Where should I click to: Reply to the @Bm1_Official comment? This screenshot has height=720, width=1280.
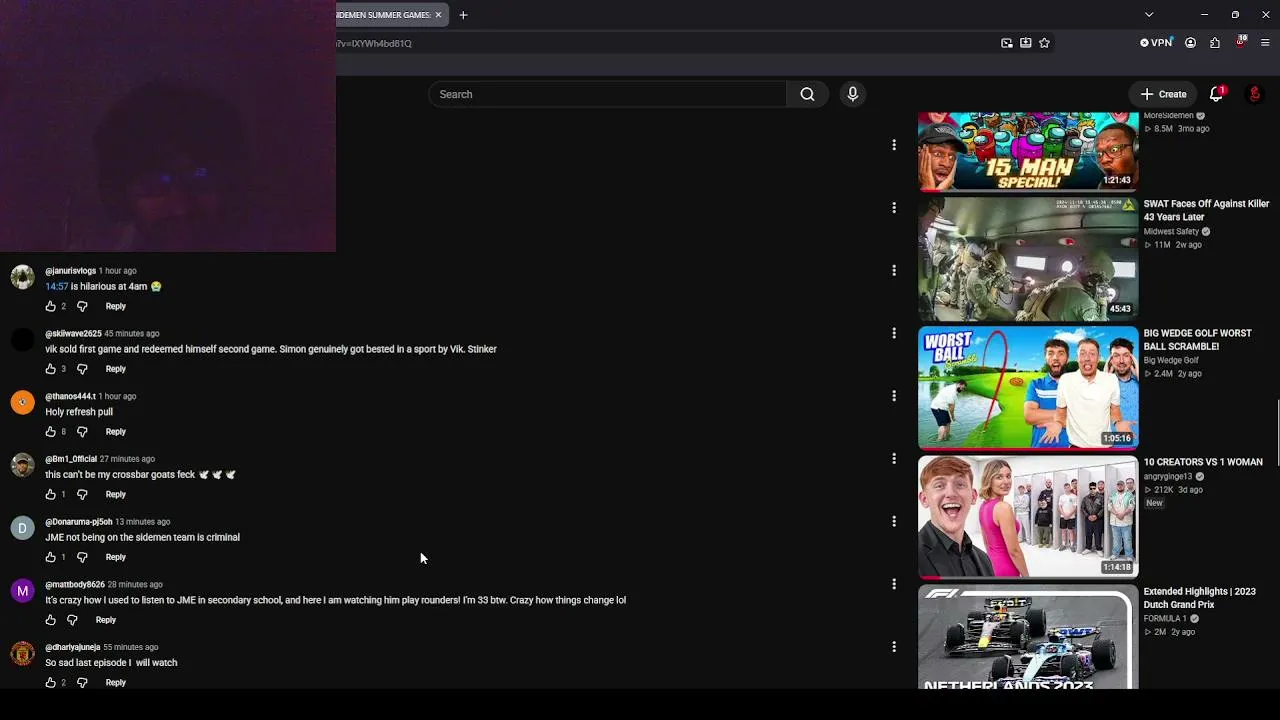coord(116,494)
